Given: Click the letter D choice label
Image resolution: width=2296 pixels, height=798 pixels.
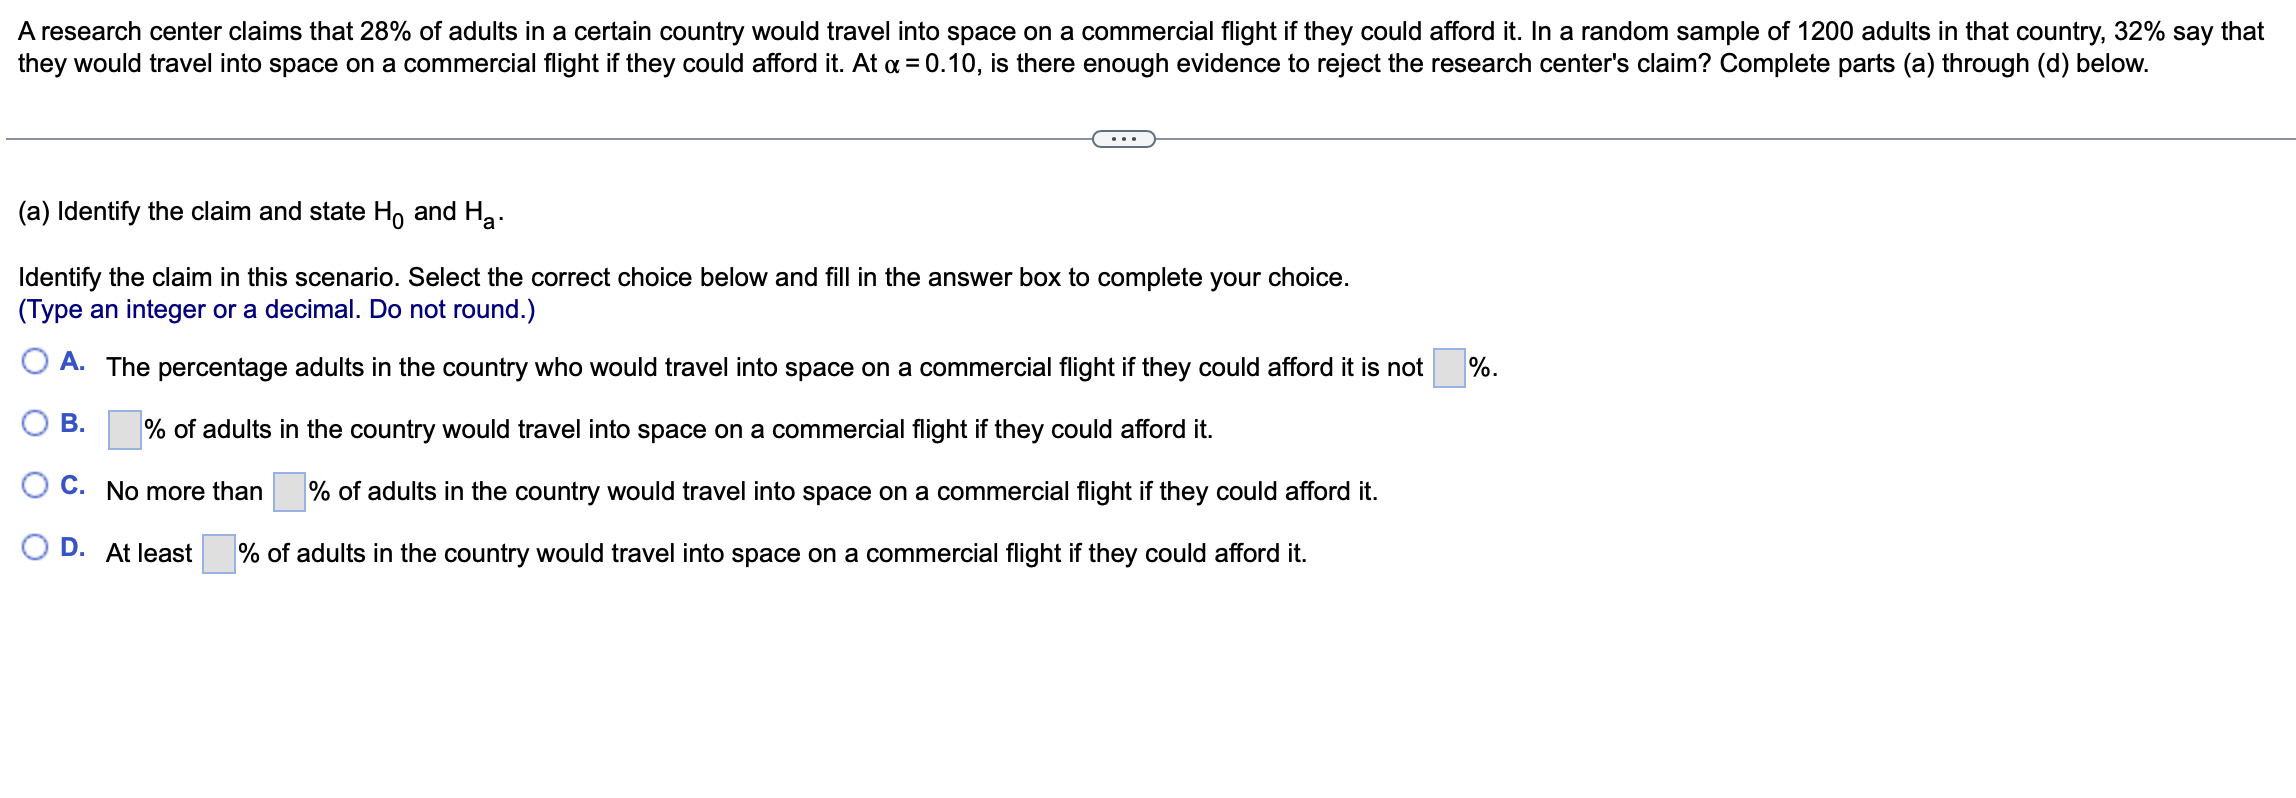Looking at the screenshot, I should pyautogui.click(x=72, y=548).
